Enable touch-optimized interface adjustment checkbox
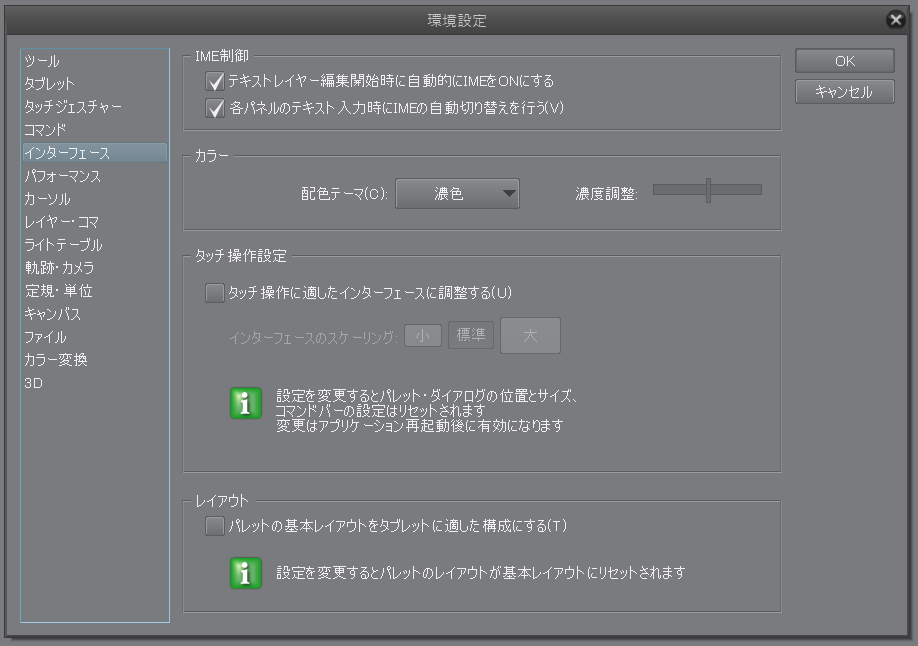Viewport: 918px width, 646px height. [215, 293]
